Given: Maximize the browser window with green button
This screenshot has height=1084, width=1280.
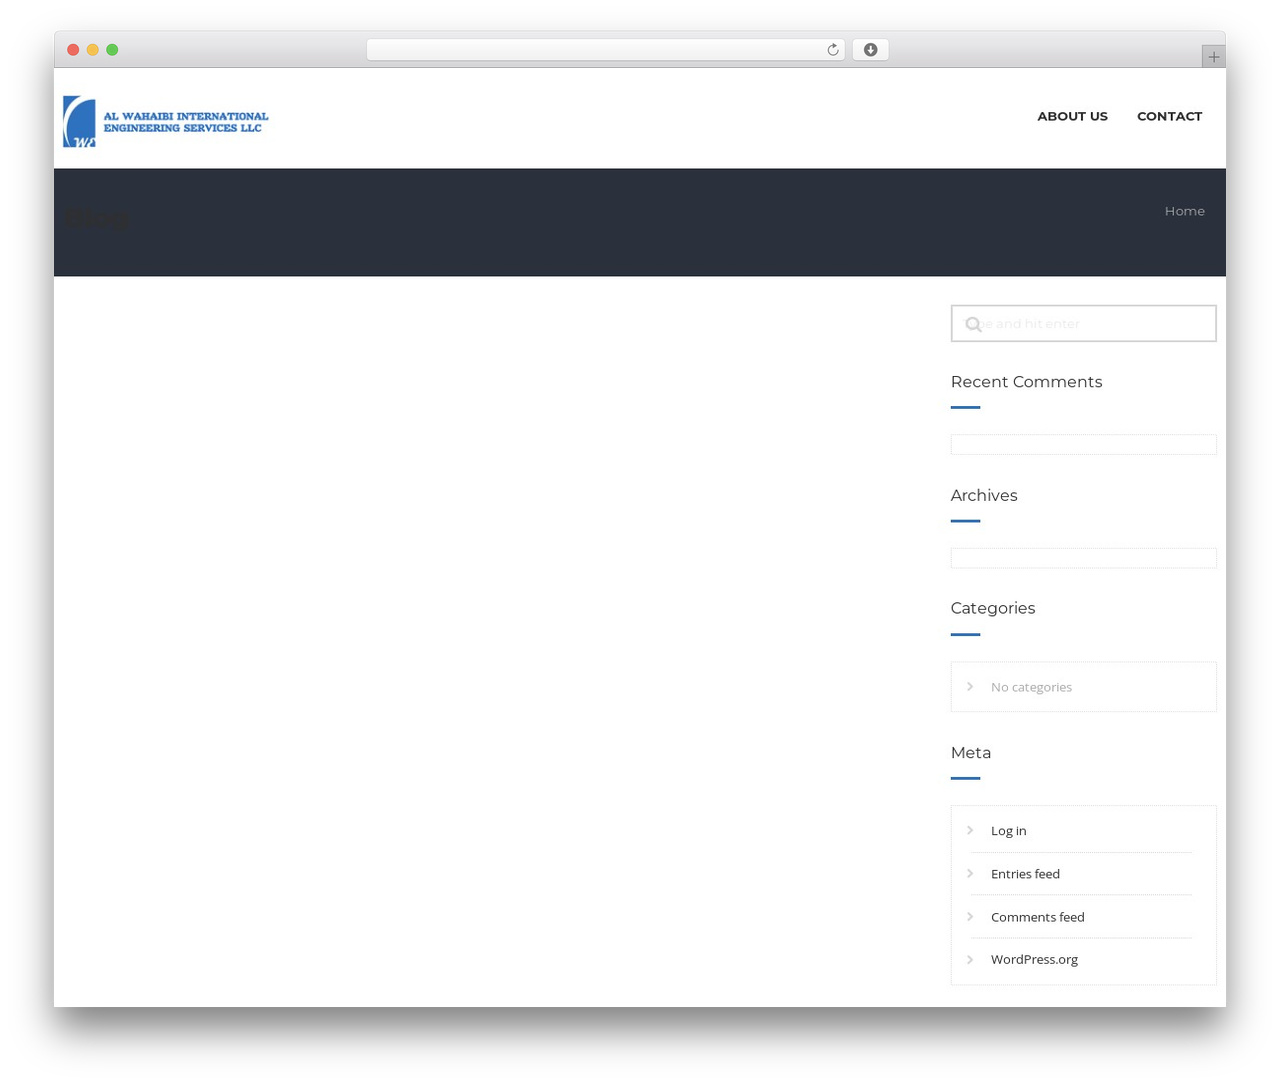Looking at the screenshot, I should coord(112,50).
